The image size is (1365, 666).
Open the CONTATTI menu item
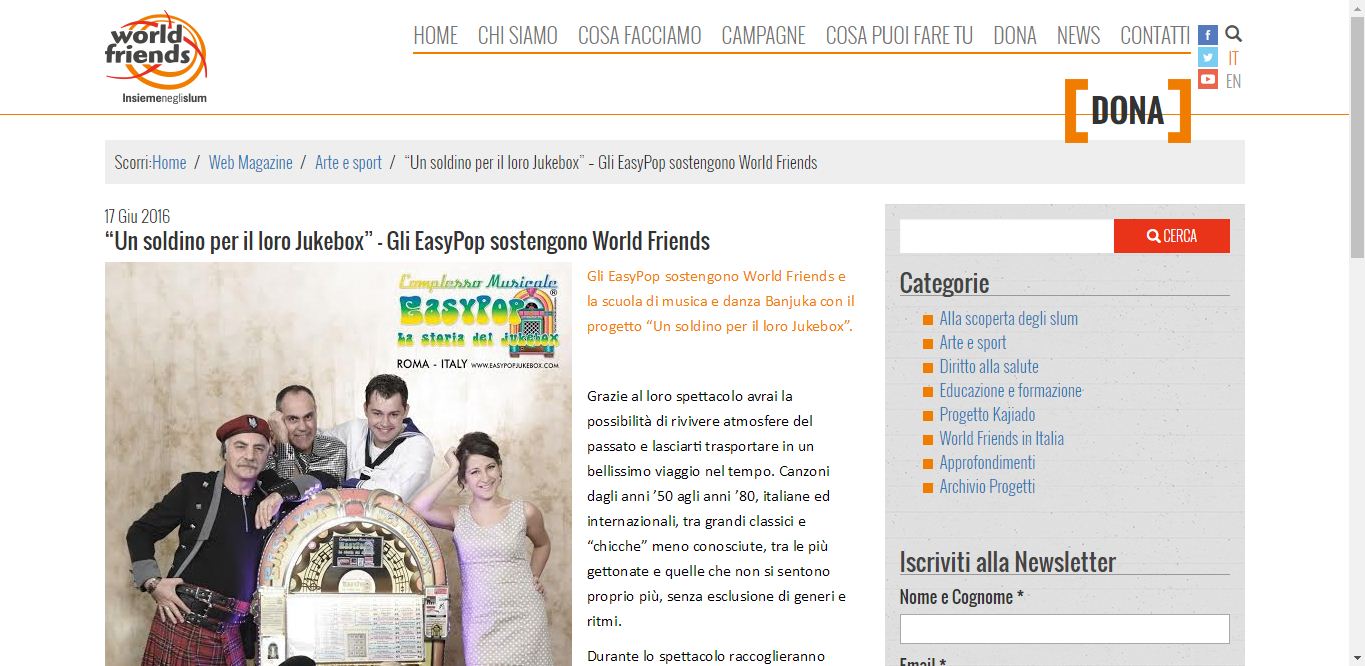[1155, 35]
